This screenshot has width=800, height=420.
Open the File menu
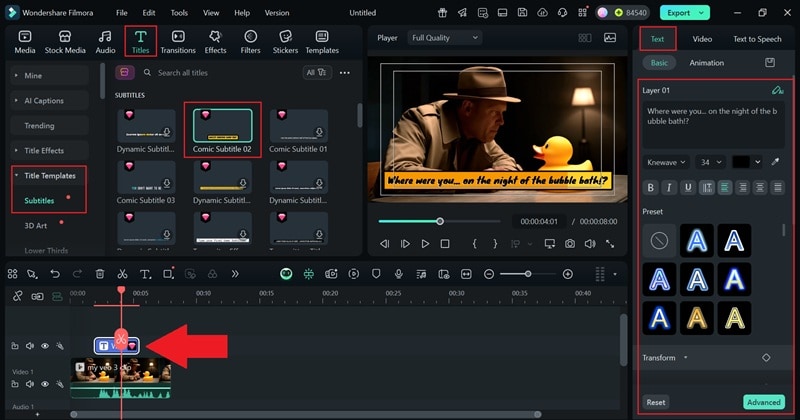click(121, 13)
